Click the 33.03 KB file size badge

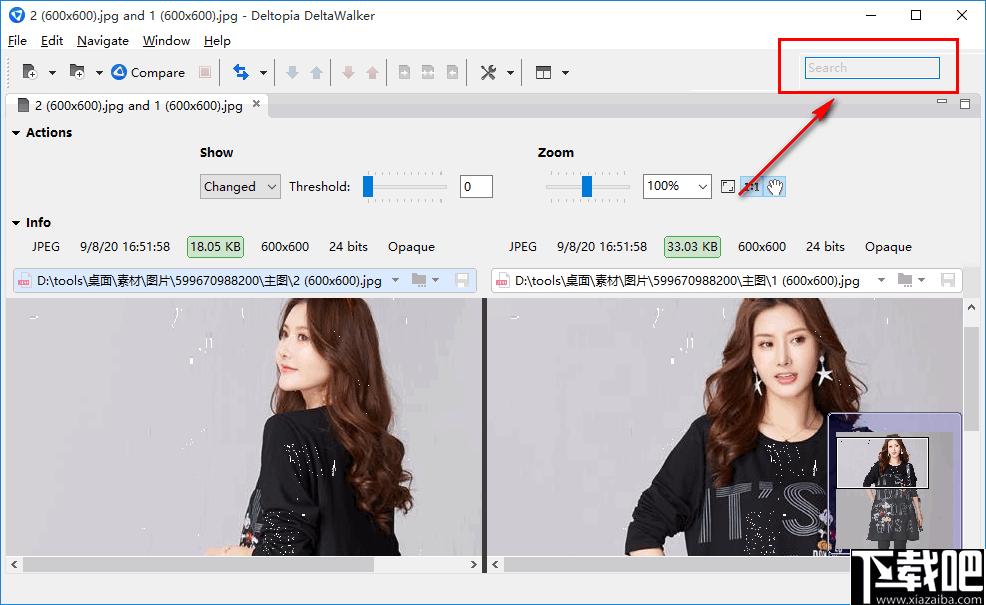[692, 247]
